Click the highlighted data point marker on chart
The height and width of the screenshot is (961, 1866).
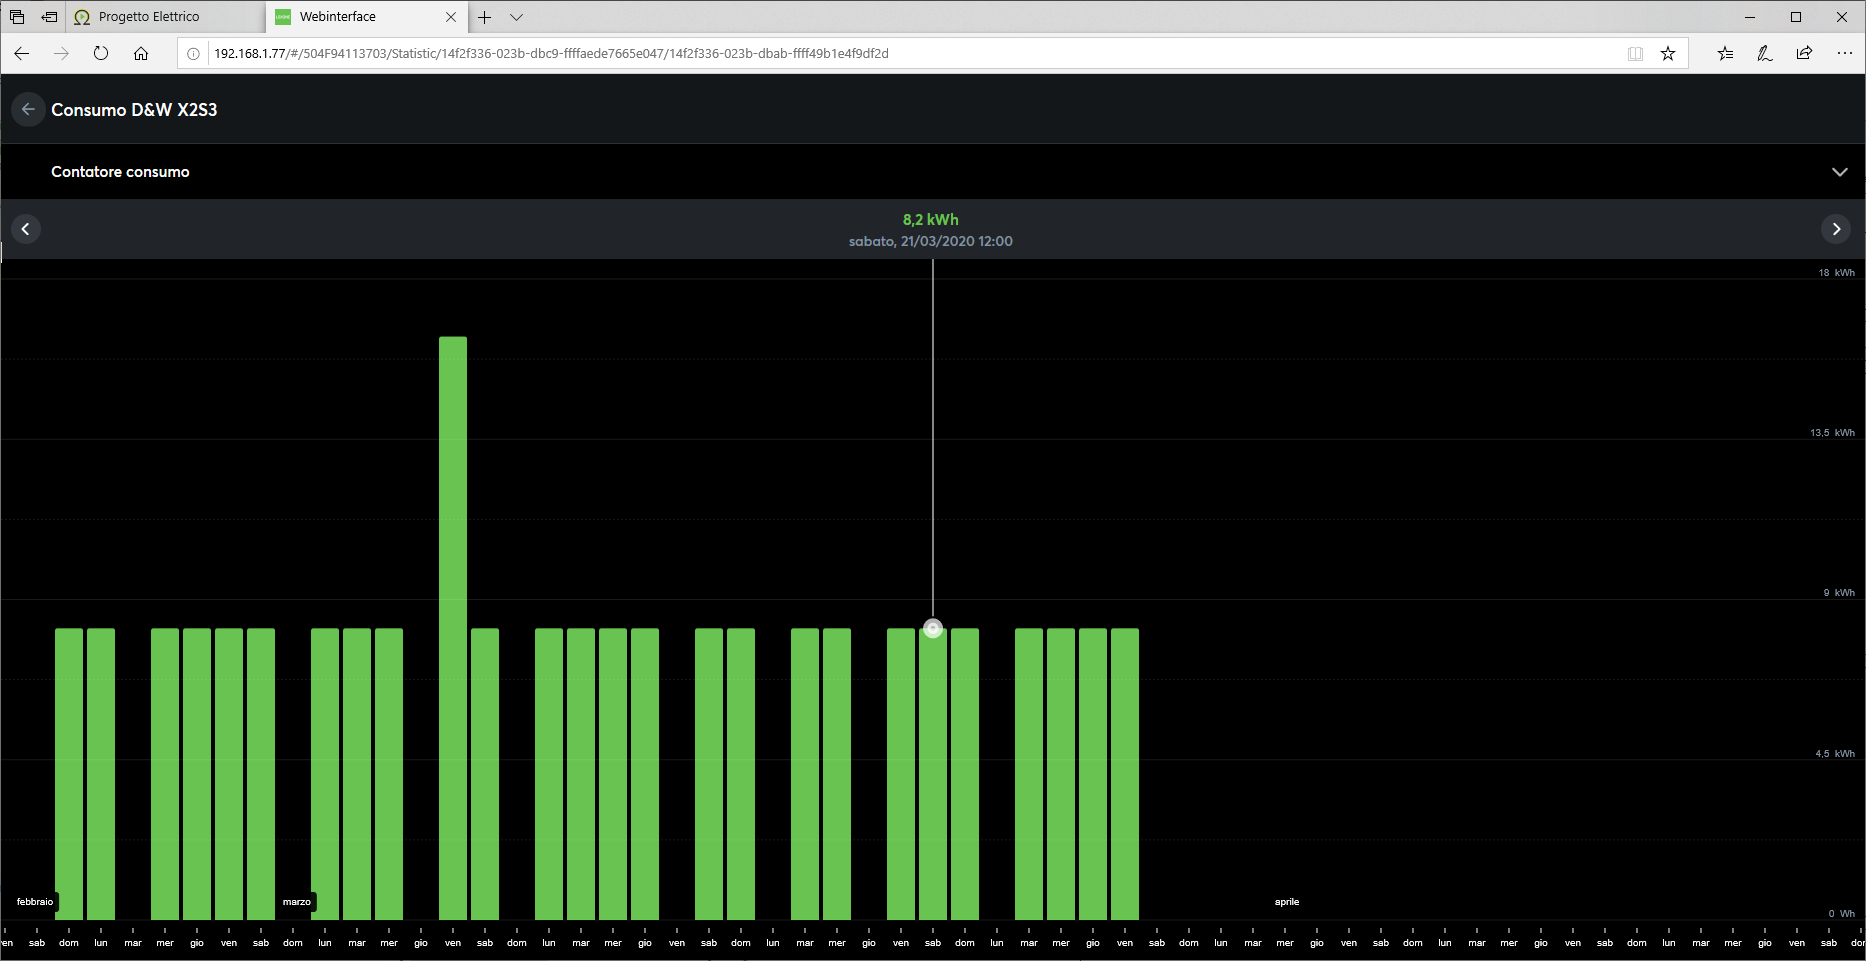coord(933,628)
